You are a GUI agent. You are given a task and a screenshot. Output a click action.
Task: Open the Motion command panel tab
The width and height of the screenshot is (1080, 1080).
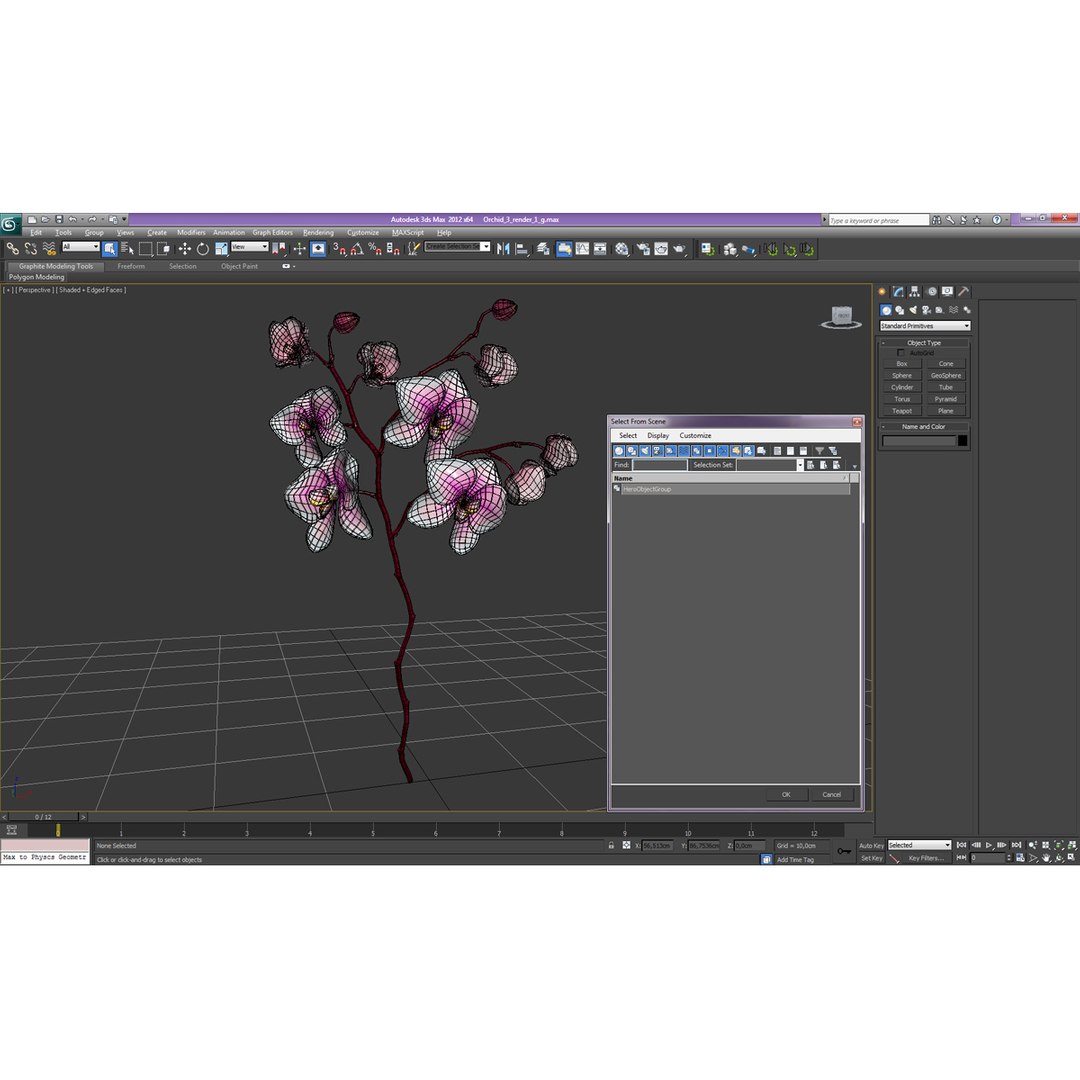pyautogui.click(x=931, y=291)
